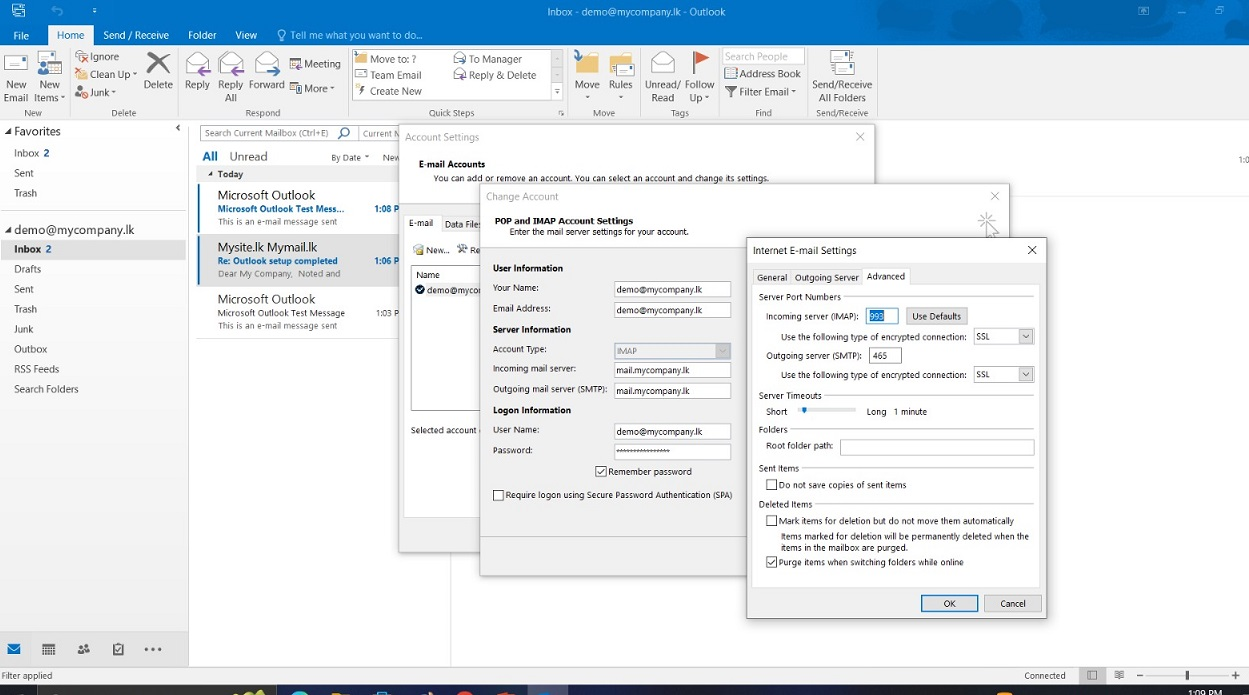Open the Send / Receive ribbon tab

tap(136, 35)
